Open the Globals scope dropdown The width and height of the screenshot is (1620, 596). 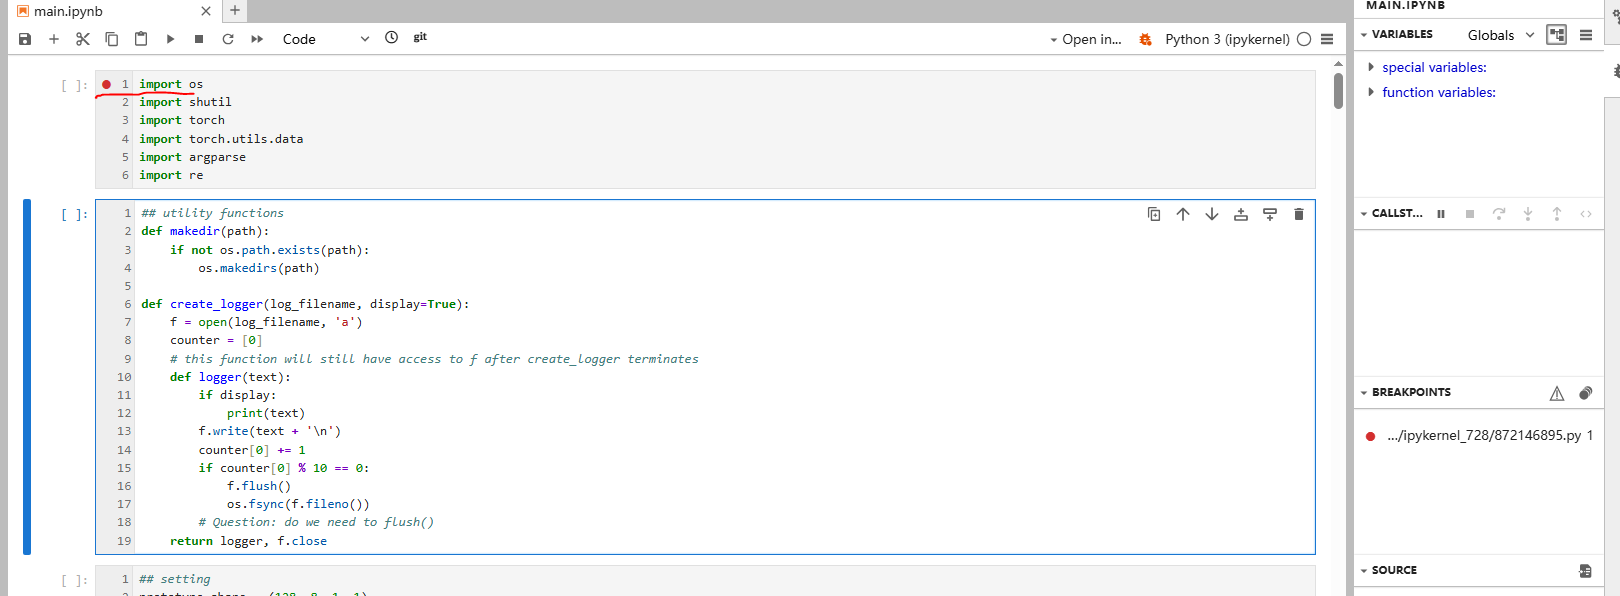pos(1500,35)
